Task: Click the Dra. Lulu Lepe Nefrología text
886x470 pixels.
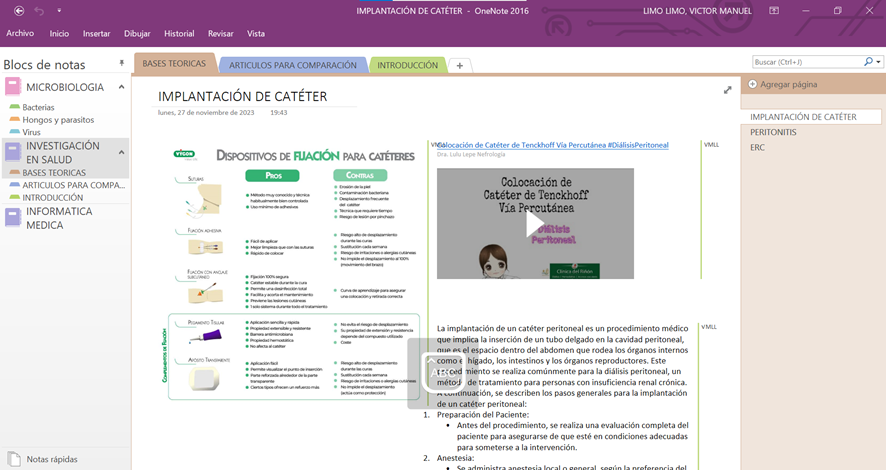Action: pyautogui.click(x=471, y=154)
